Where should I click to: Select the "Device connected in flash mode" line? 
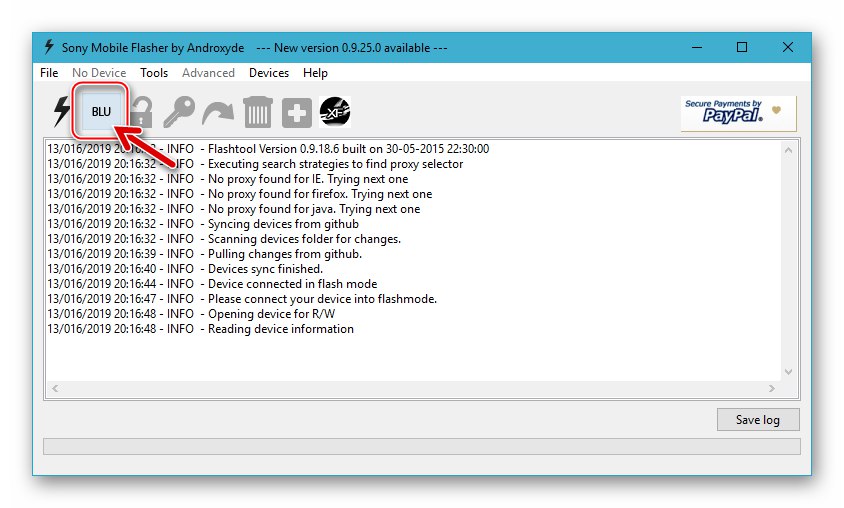(x=212, y=284)
